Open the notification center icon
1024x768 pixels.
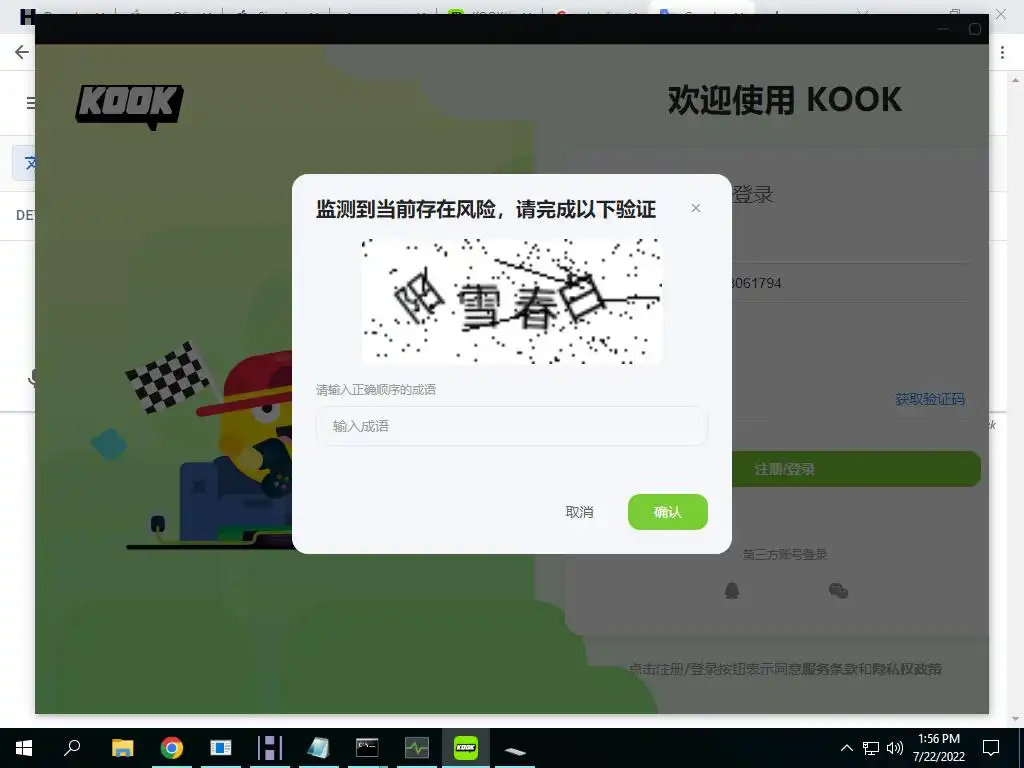[991, 748]
